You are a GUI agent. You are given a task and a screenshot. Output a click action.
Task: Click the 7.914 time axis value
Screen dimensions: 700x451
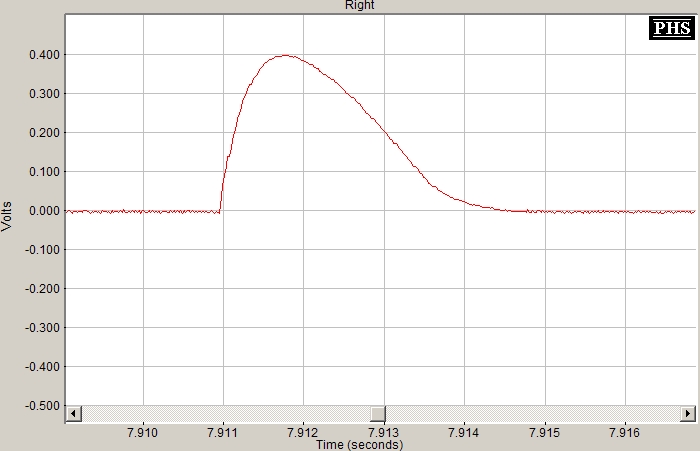[x=463, y=432]
